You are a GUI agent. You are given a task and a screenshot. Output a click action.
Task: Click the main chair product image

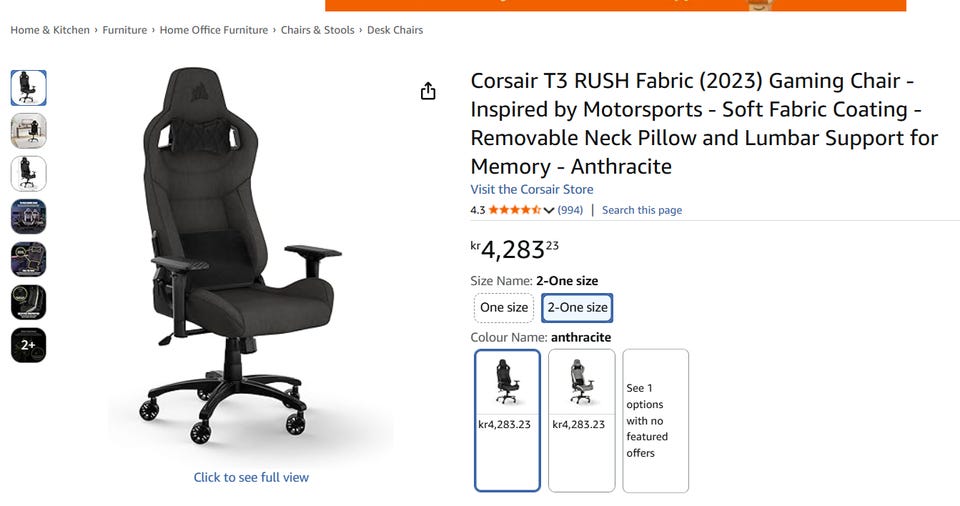tap(250, 260)
